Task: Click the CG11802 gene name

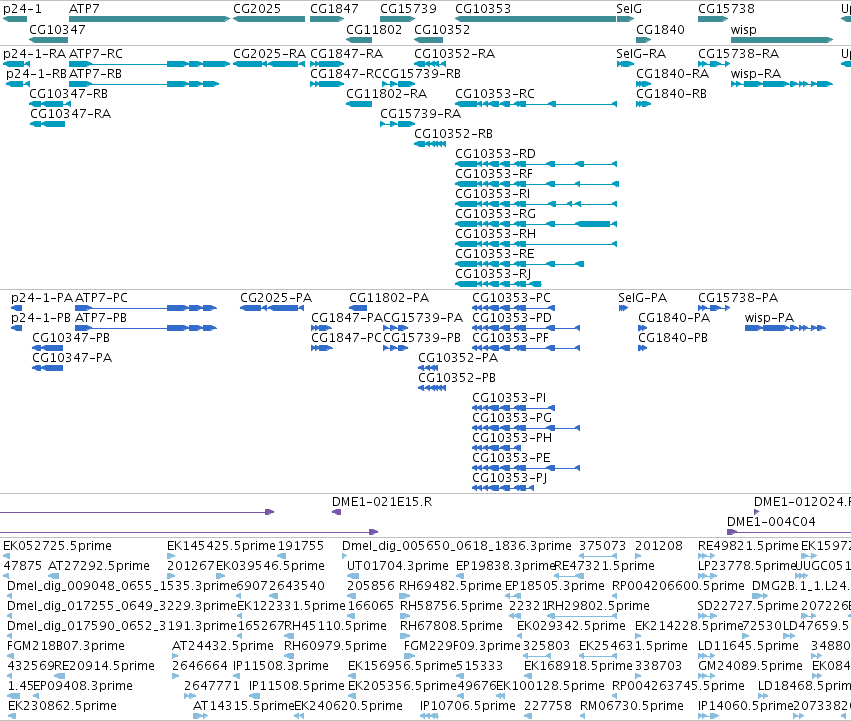Action: tap(374, 30)
